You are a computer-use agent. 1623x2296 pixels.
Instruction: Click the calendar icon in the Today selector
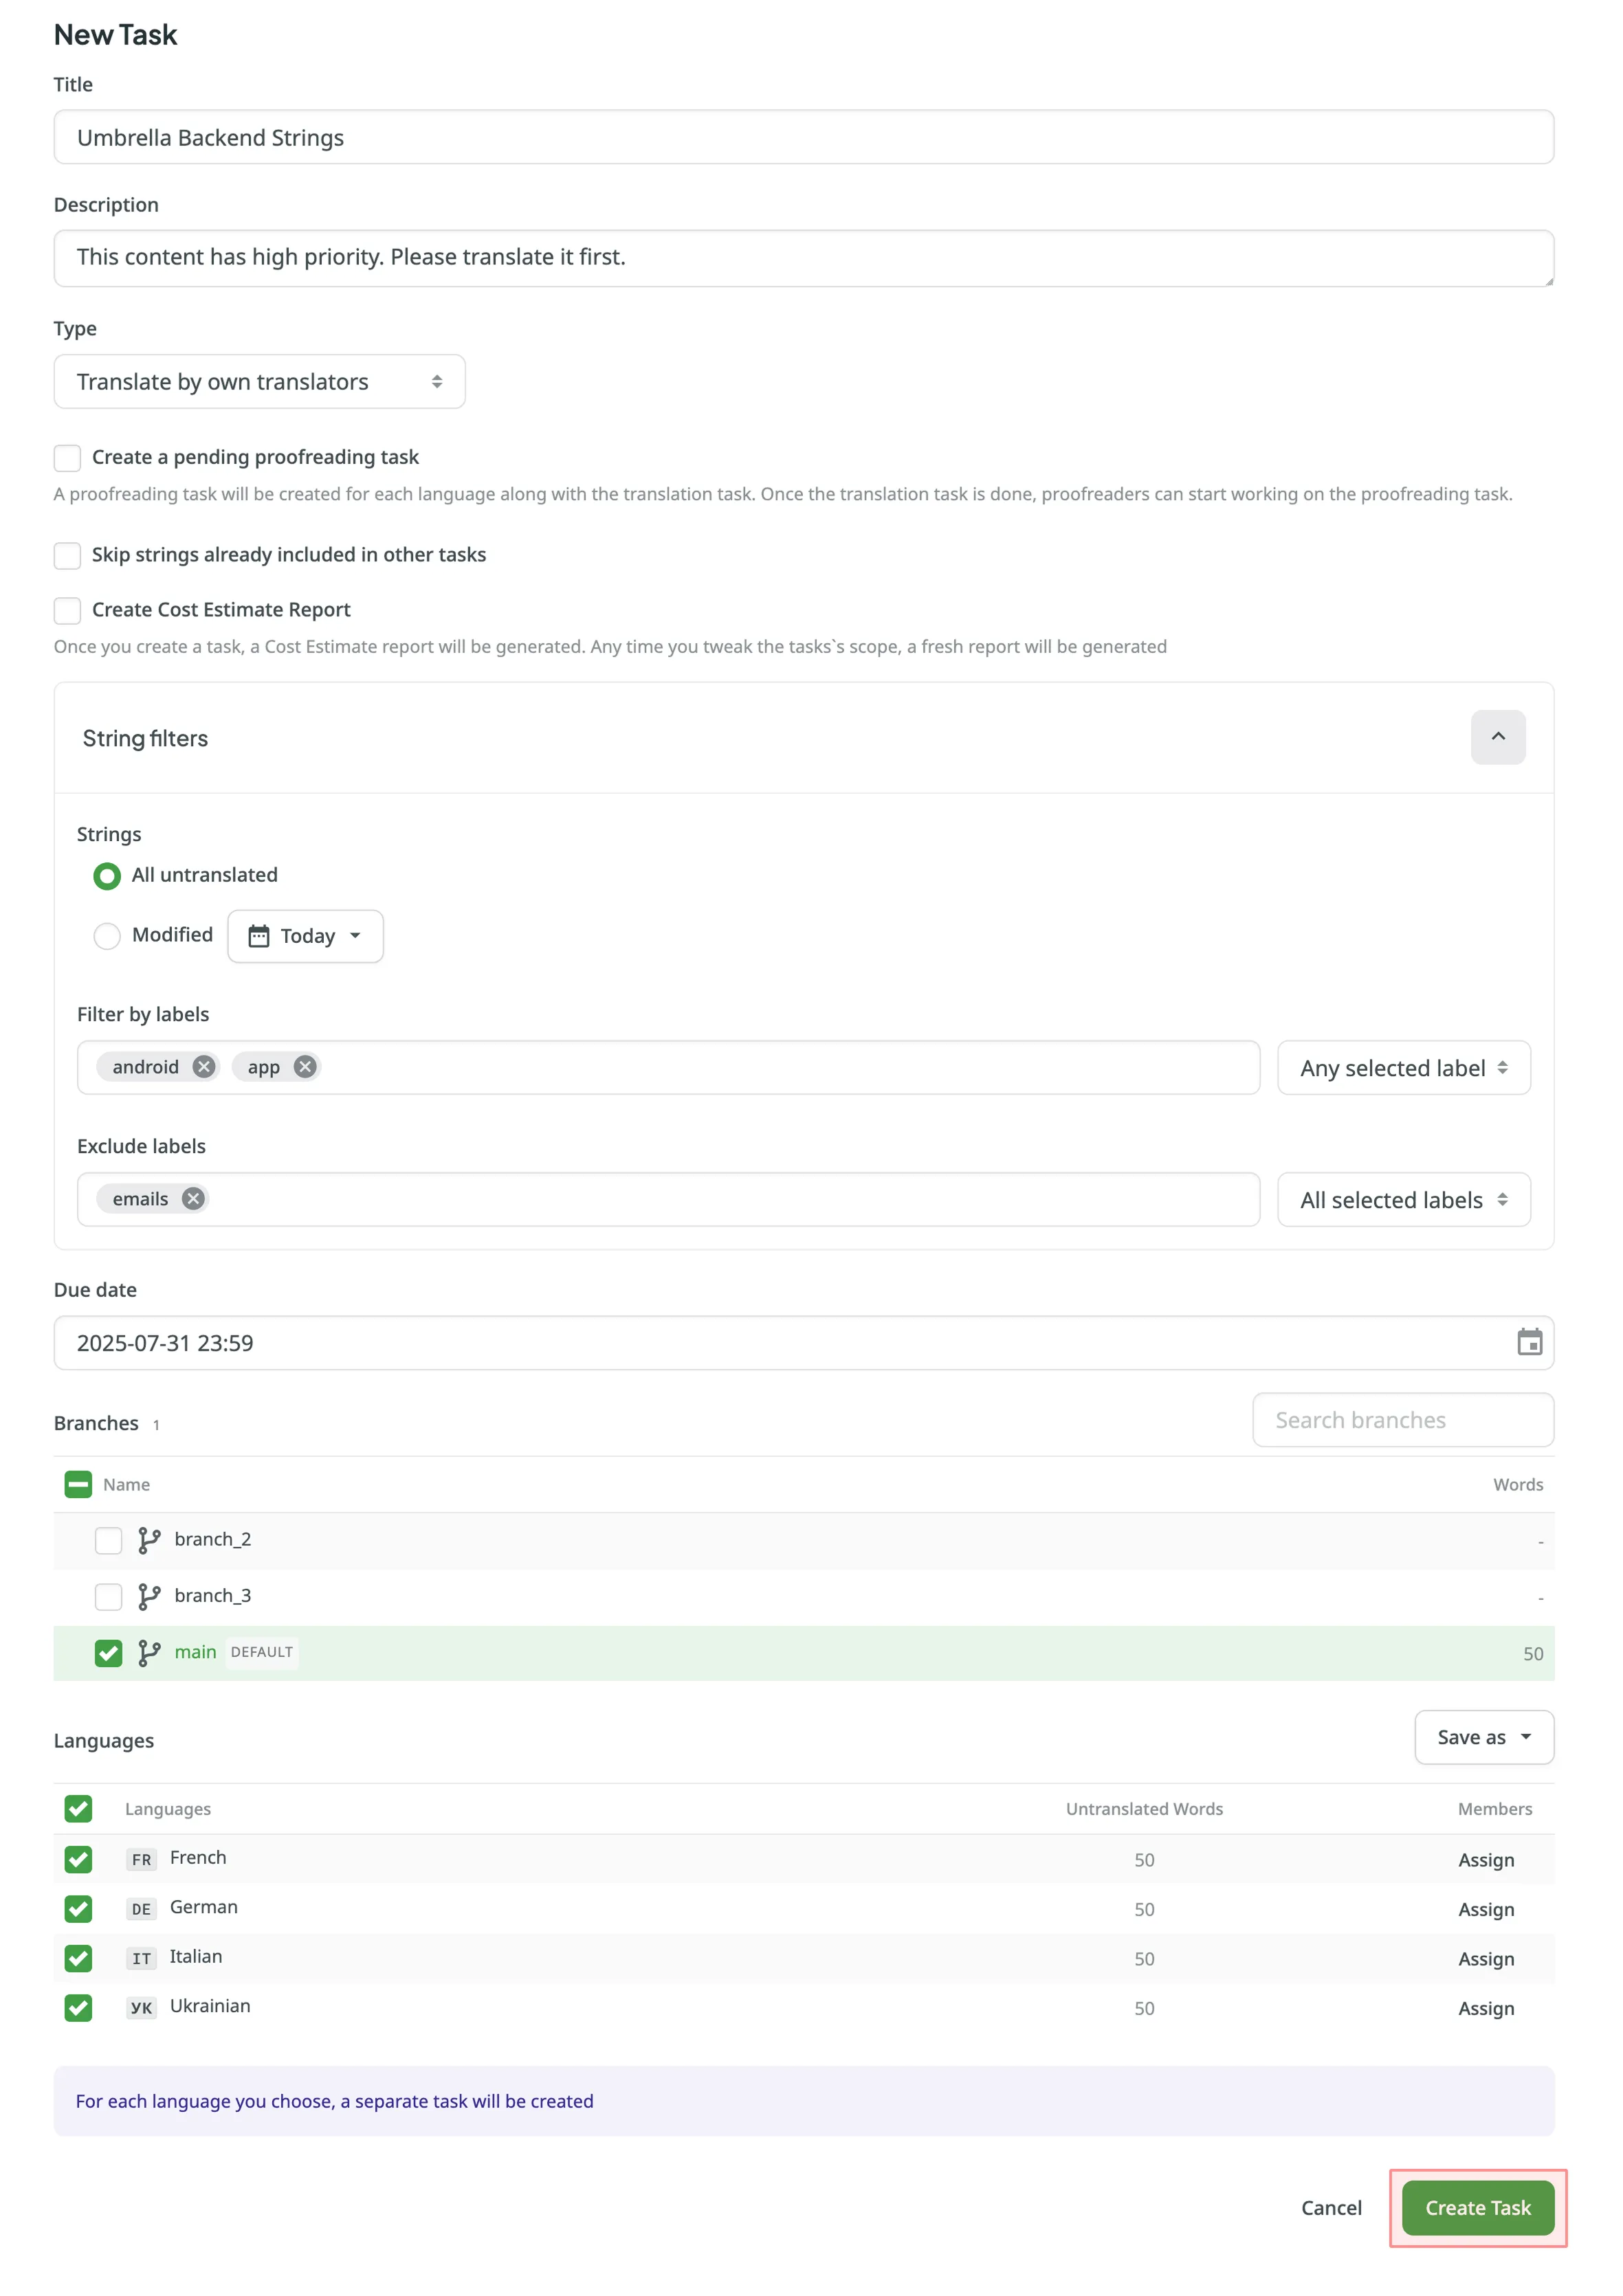tap(260, 936)
